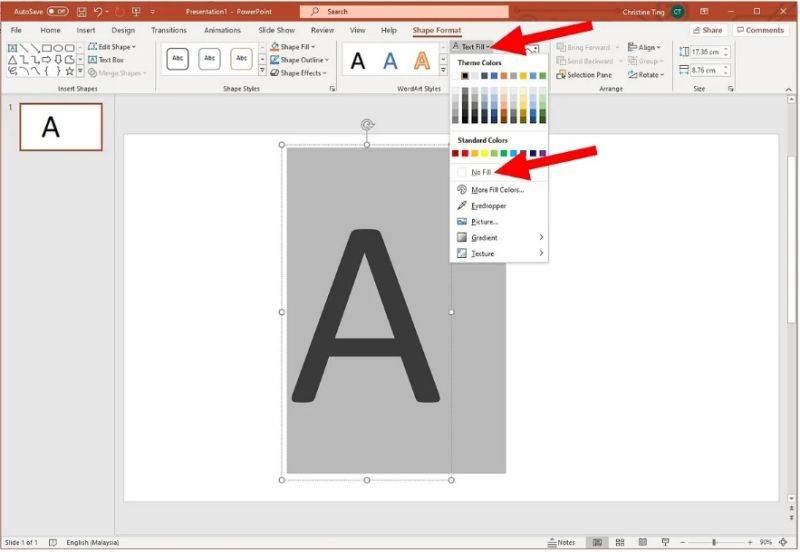Click the Fit slide to window icon
The image size is (800, 552).
(783, 542)
